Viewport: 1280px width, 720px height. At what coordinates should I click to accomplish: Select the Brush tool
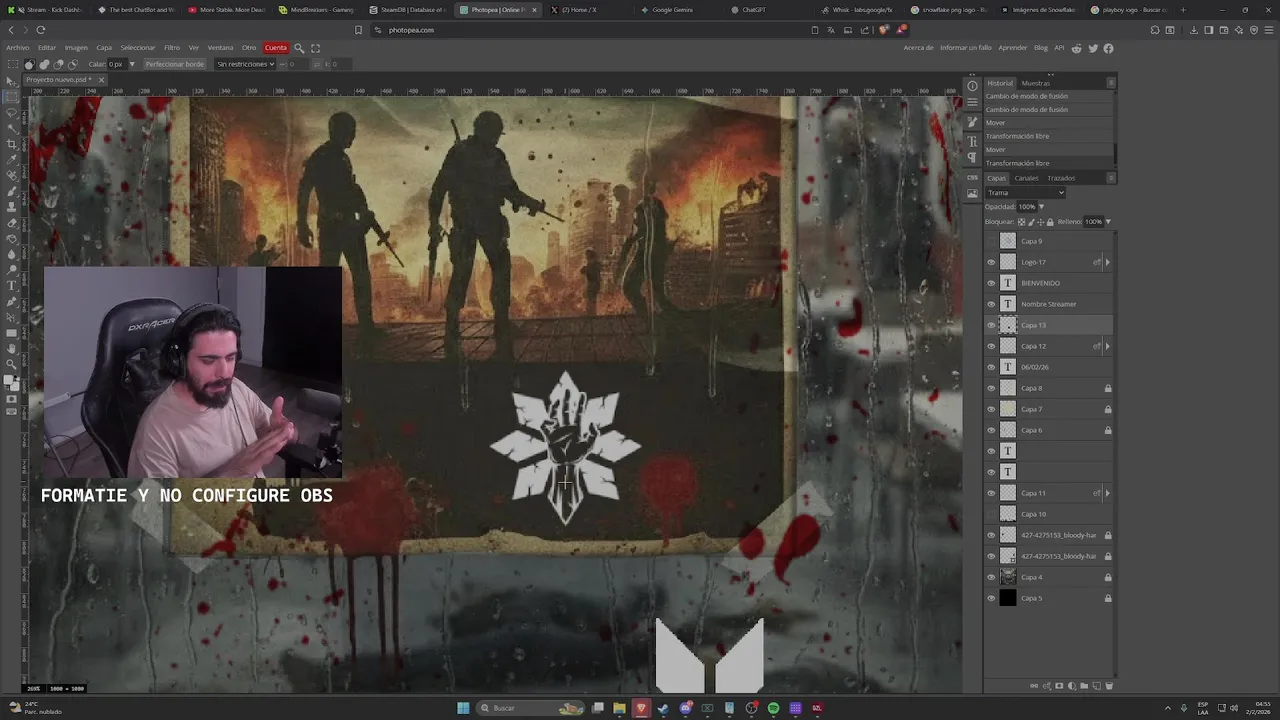coord(11,192)
